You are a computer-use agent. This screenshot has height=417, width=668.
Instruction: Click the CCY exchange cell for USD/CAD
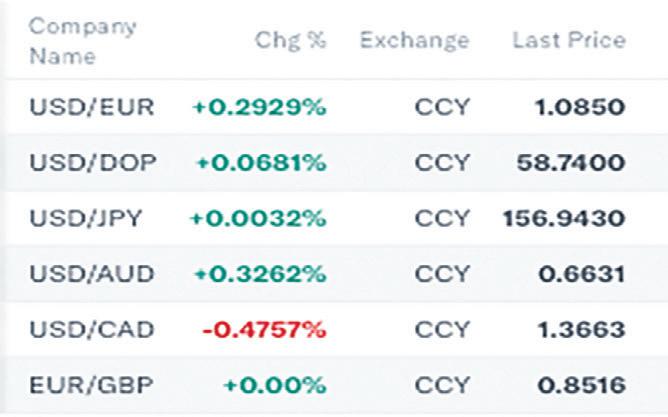(x=441, y=329)
